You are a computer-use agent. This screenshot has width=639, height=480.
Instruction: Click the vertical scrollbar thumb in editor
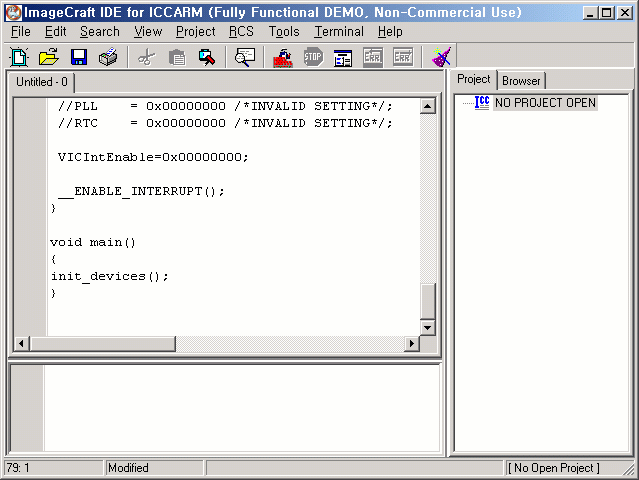(427, 301)
